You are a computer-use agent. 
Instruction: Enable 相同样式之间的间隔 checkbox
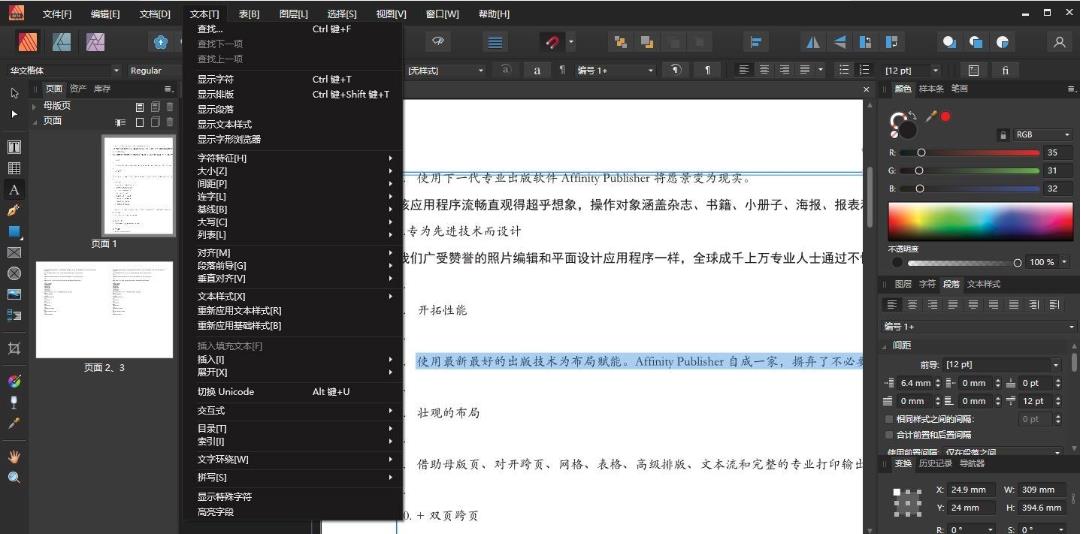[890, 419]
